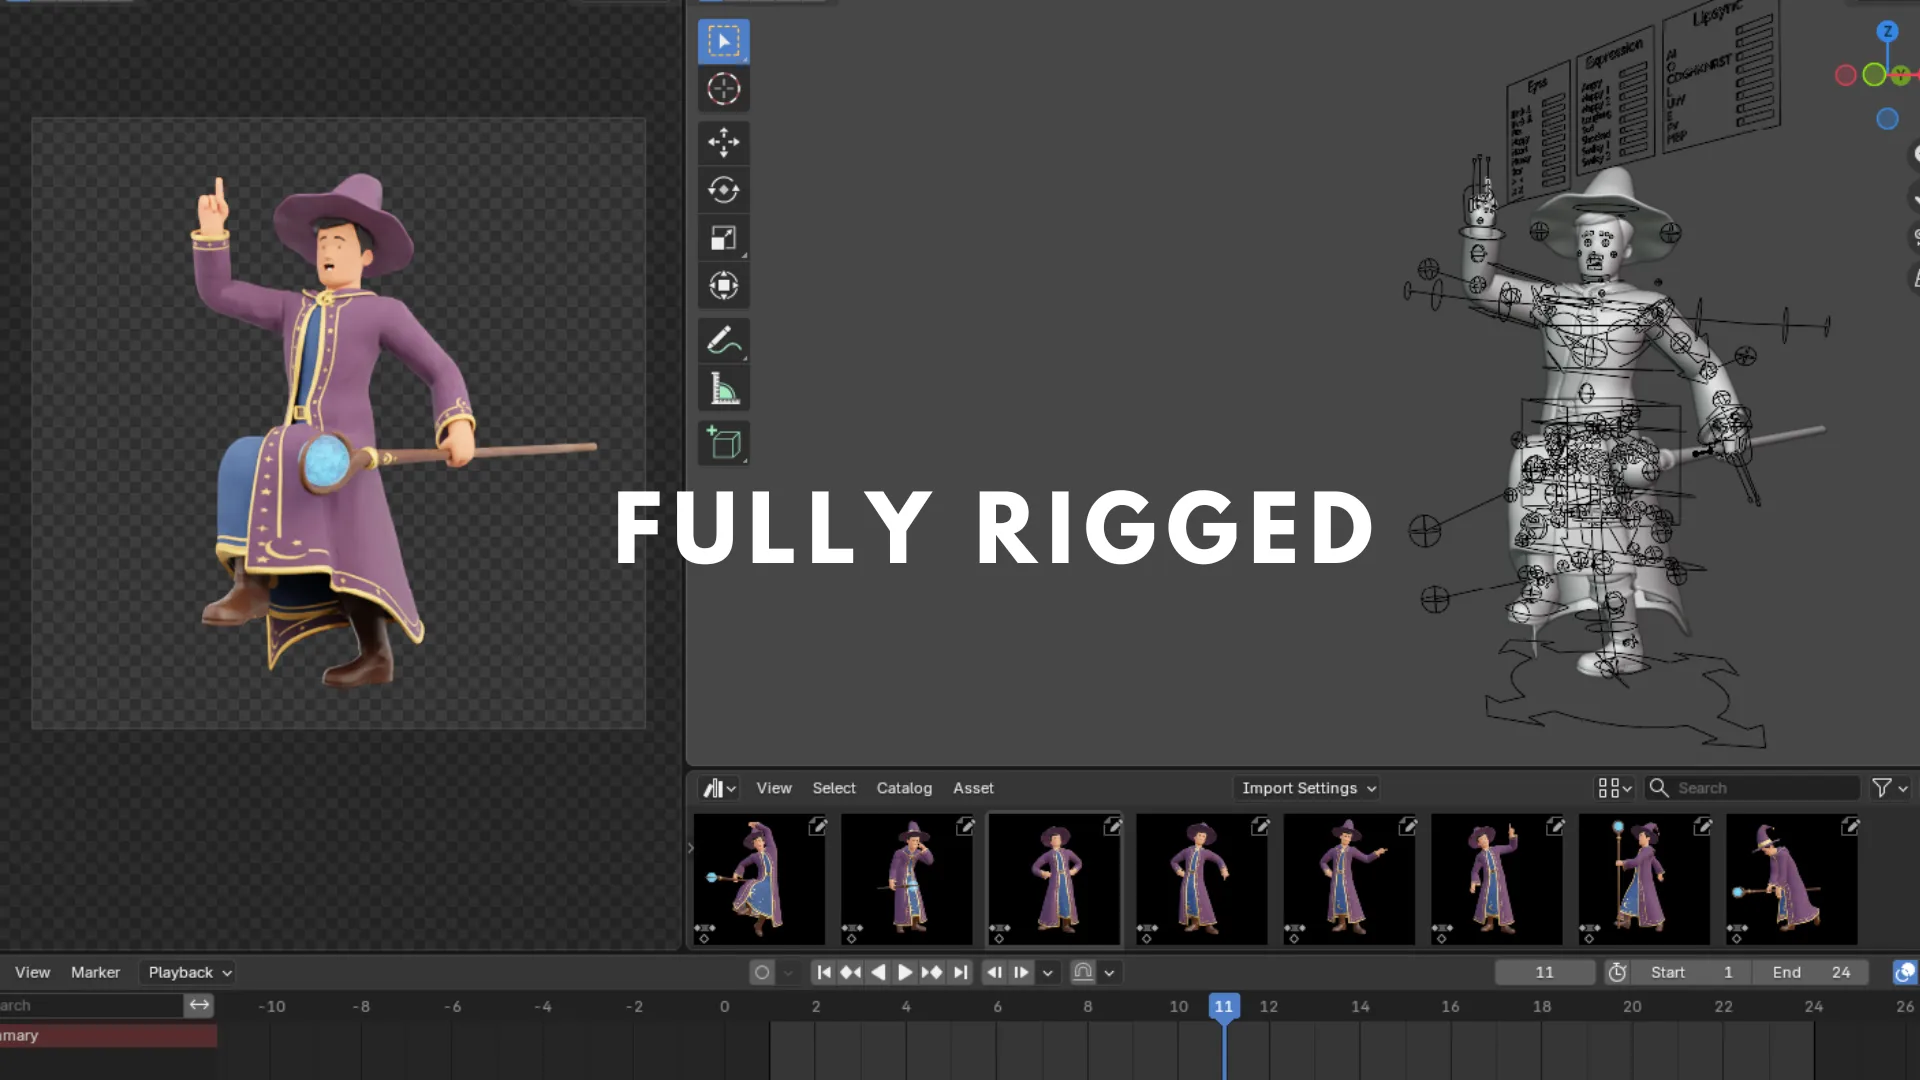Select the Measure ruler tool
This screenshot has height=1080, width=1920.
click(x=723, y=389)
